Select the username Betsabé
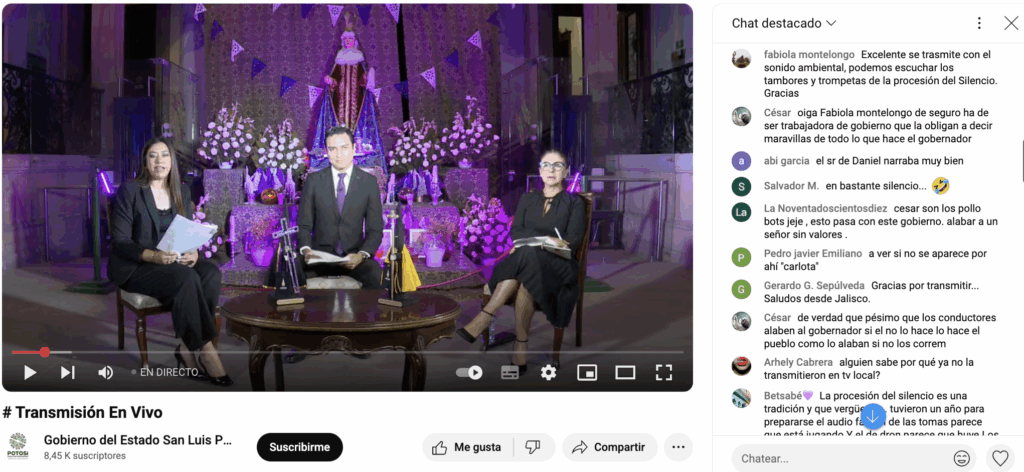Image resolution: width=1024 pixels, height=472 pixels. pos(788,396)
